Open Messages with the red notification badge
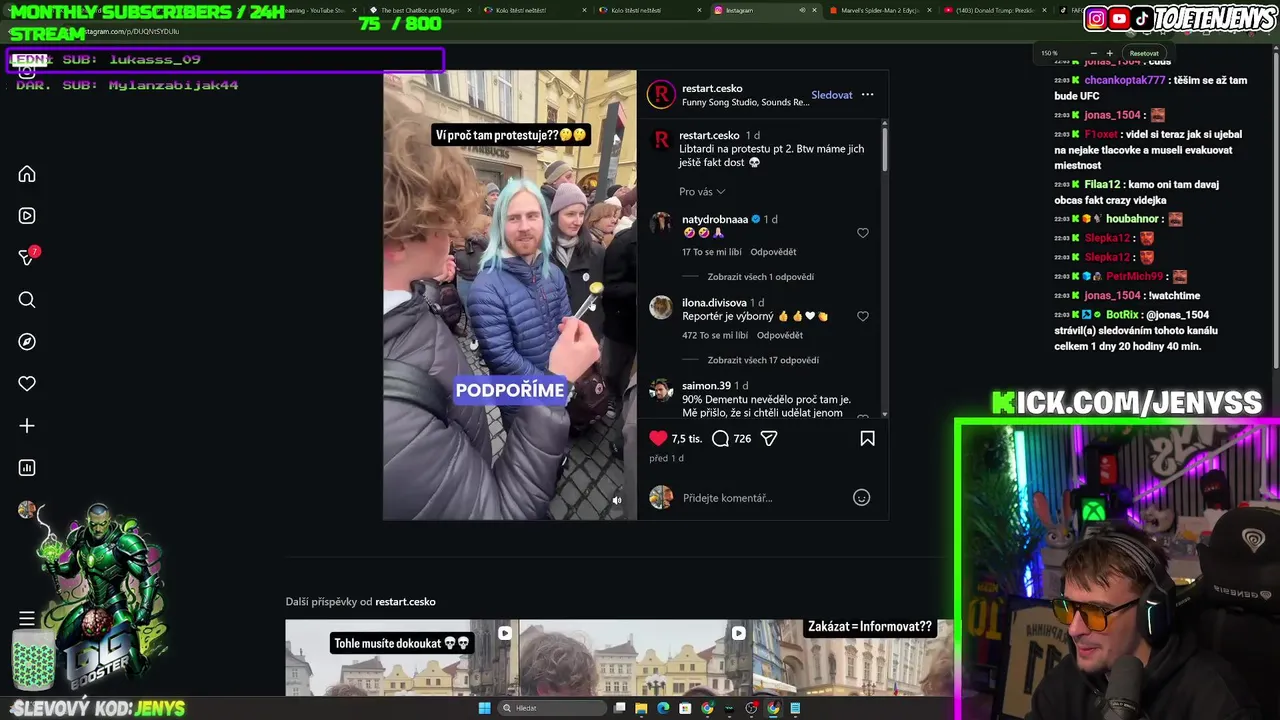The height and width of the screenshot is (720, 1280). pyautogui.click(x=27, y=258)
